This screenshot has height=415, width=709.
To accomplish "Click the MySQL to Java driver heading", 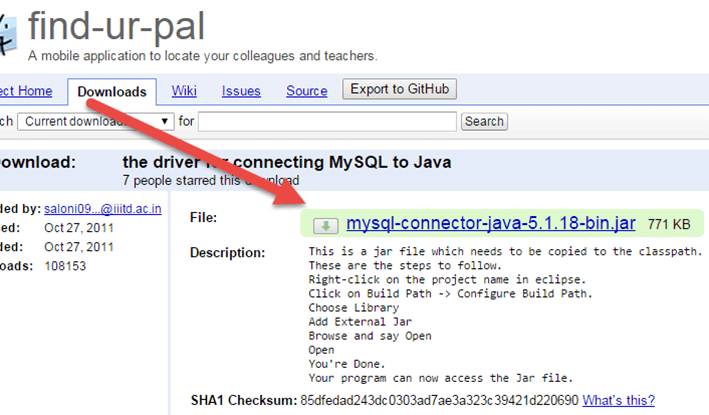I will 286,162.
